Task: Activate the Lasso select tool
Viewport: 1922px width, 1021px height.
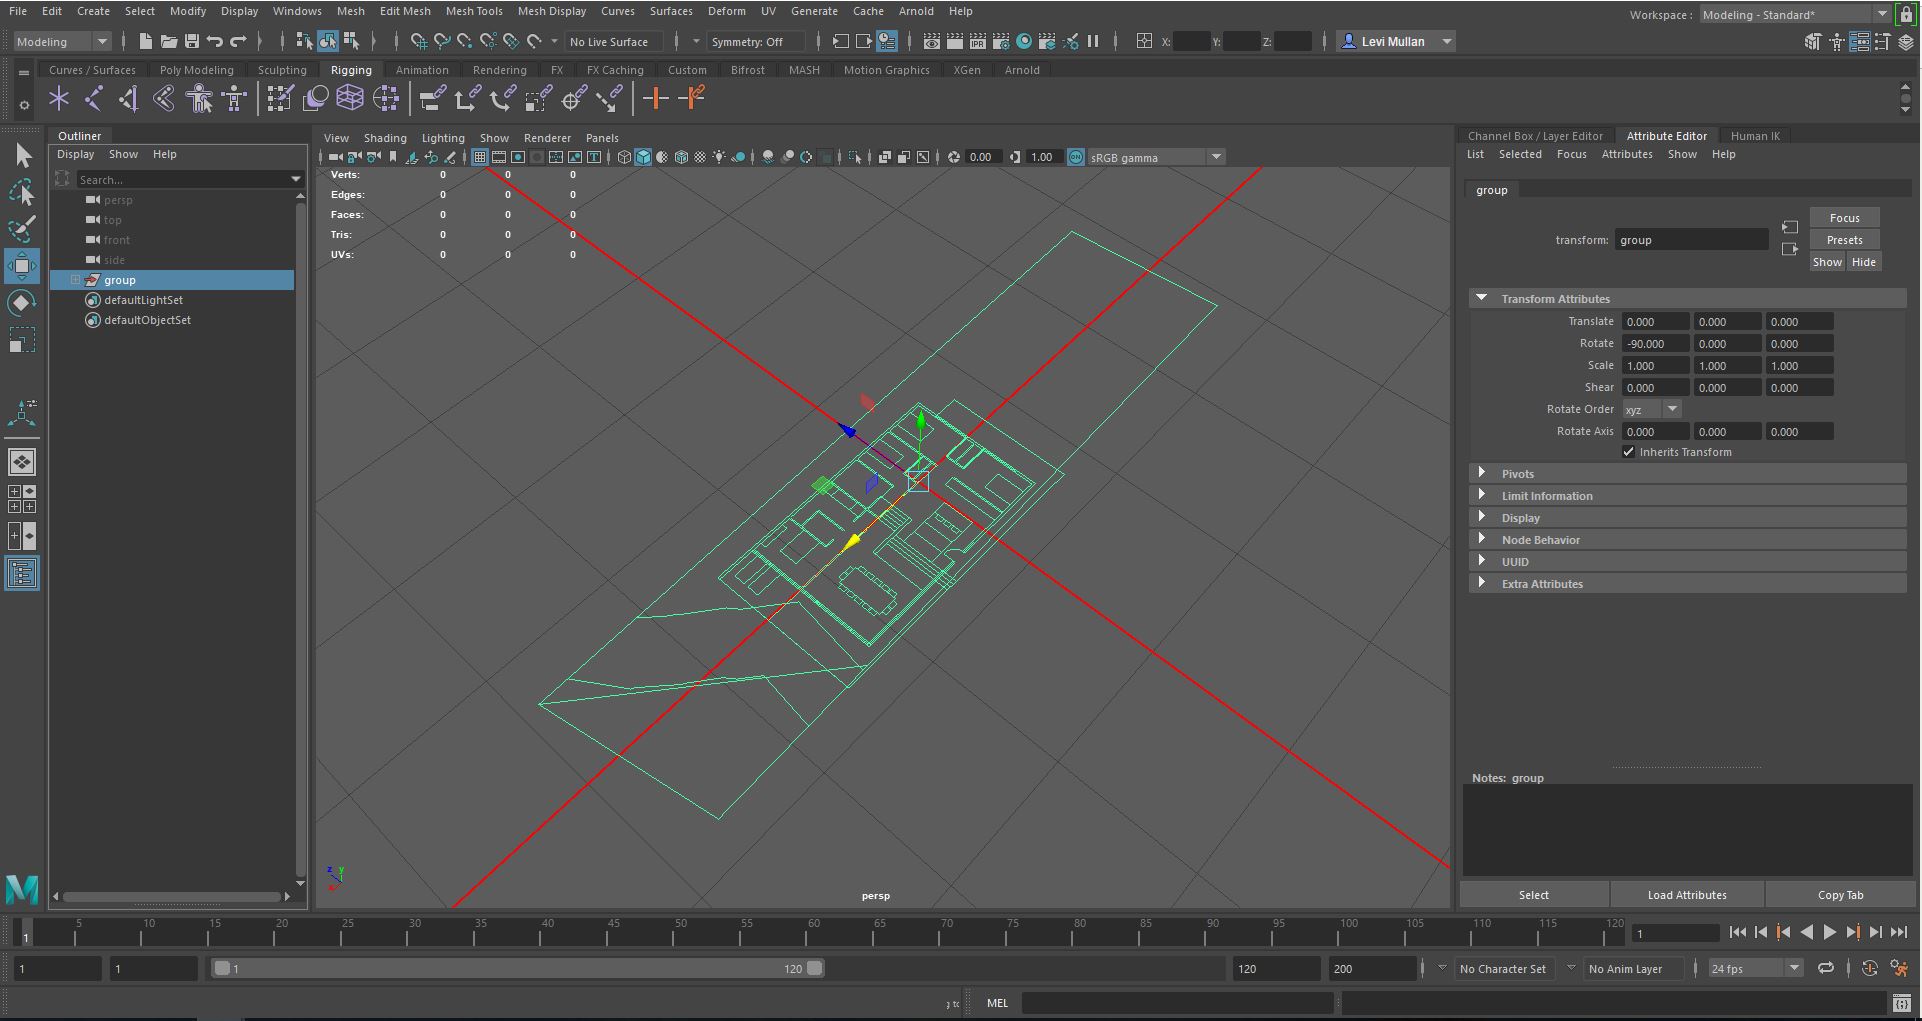Action: pyautogui.click(x=22, y=192)
